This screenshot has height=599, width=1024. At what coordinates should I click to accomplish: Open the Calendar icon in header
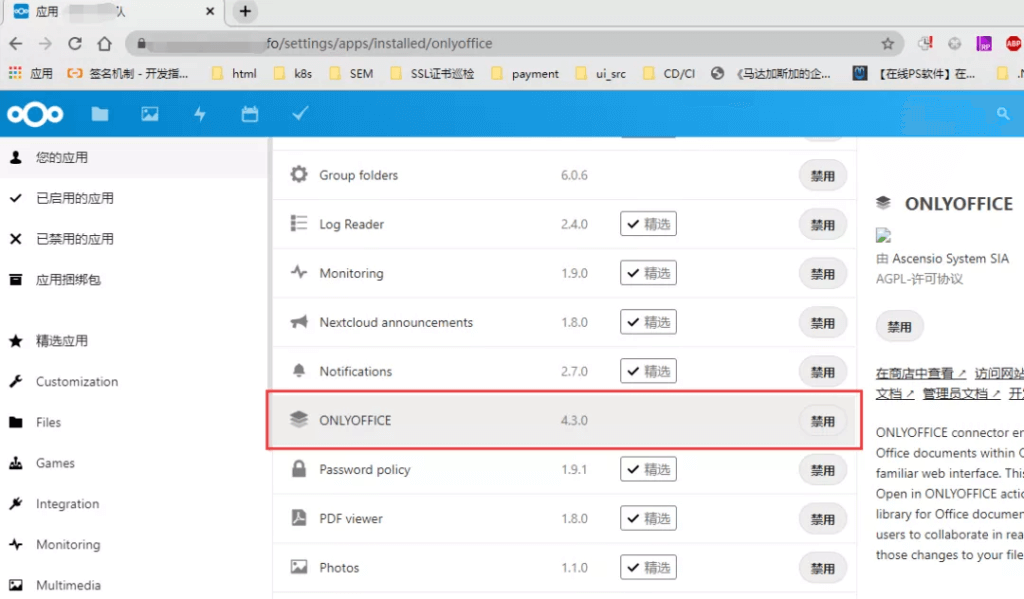coord(249,114)
